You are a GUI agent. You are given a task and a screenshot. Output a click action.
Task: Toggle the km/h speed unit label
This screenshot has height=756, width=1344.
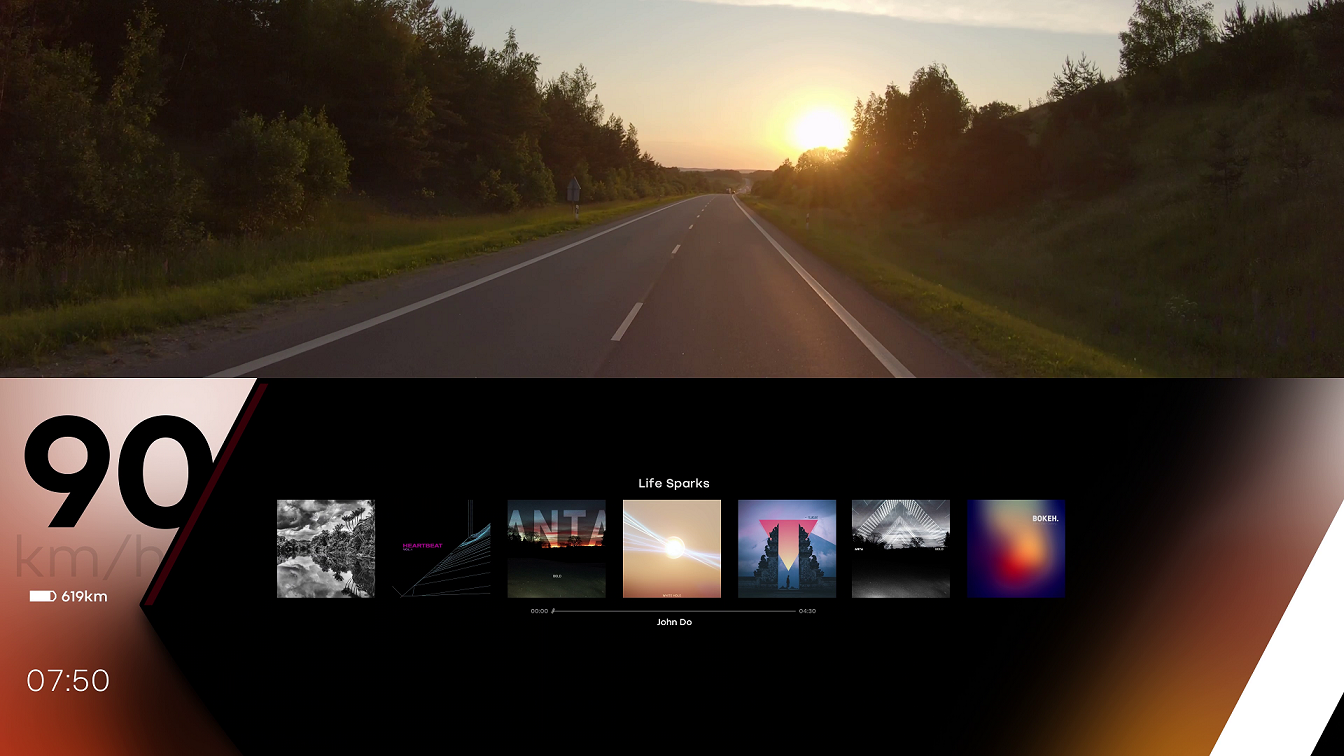(x=85, y=558)
